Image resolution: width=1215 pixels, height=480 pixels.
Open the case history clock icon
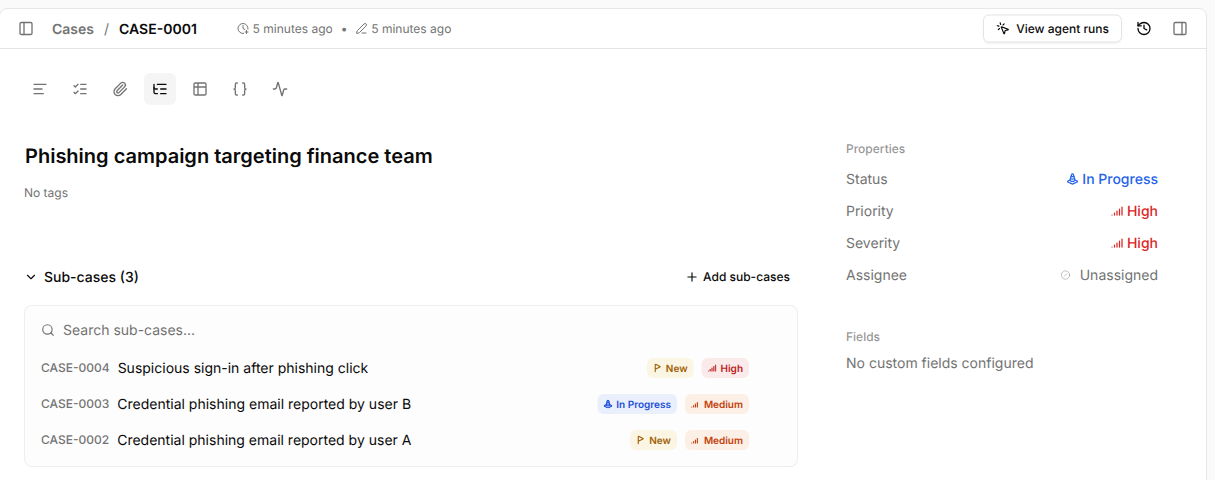pos(1144,29)
